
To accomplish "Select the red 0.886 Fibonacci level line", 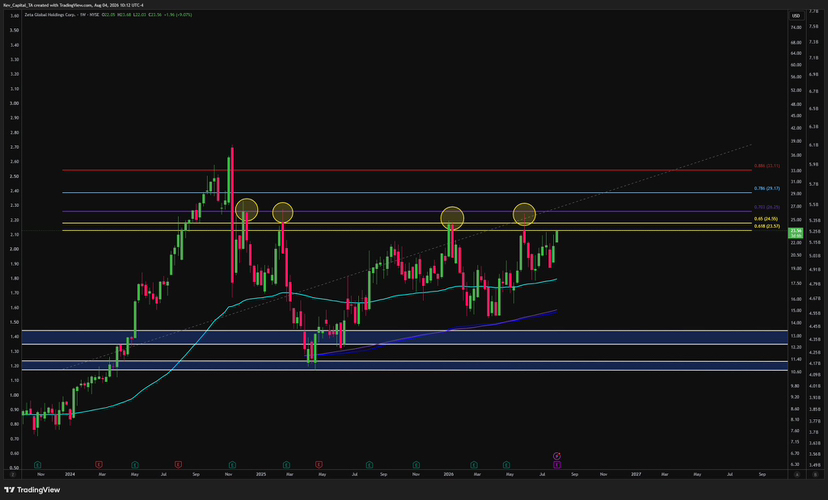I will pos(407,170).
